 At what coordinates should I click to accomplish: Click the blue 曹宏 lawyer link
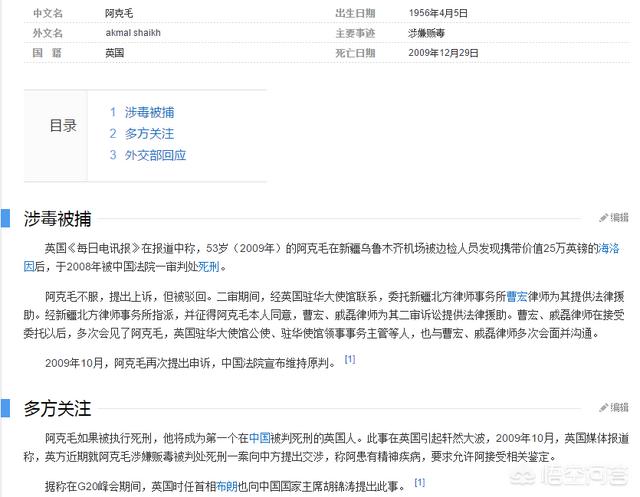tap(517, 297)
